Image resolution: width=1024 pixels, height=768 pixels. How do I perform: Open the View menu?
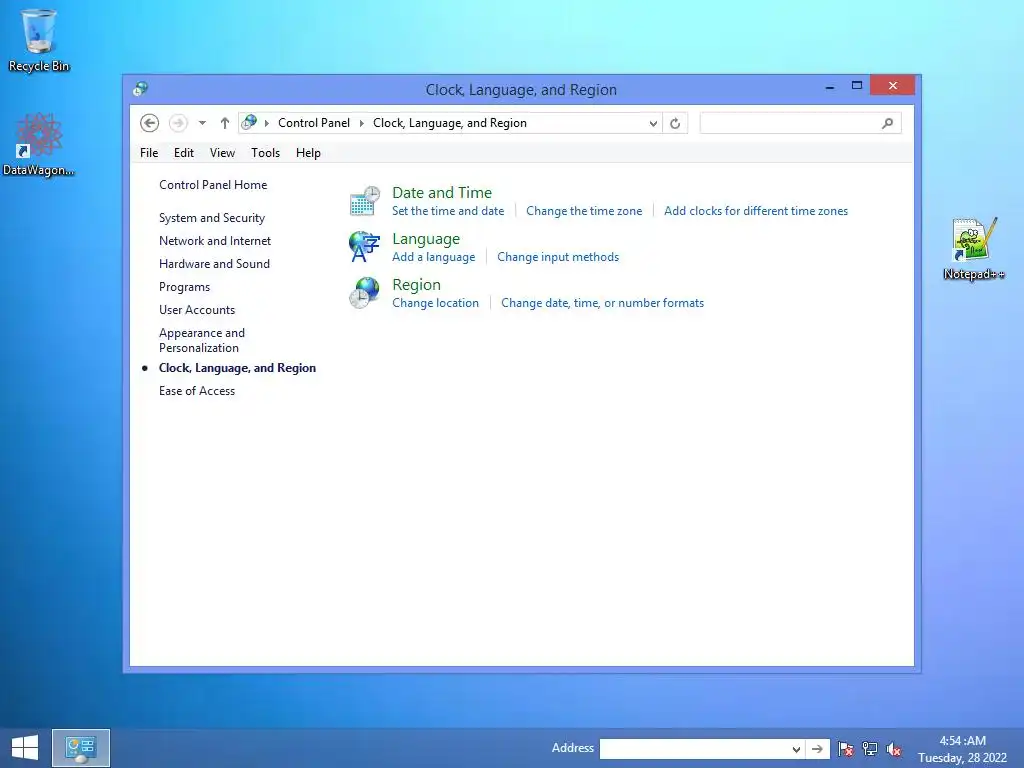coord(222,153)
